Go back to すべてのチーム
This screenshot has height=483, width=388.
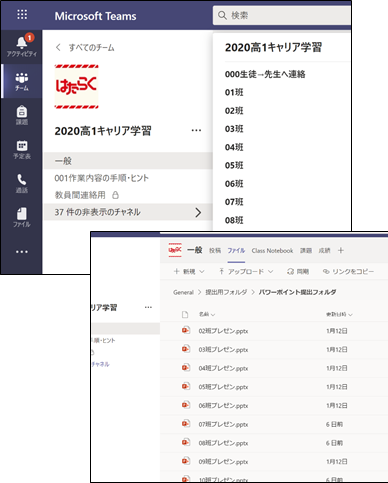pyautogui.click(x=85, y=48)
